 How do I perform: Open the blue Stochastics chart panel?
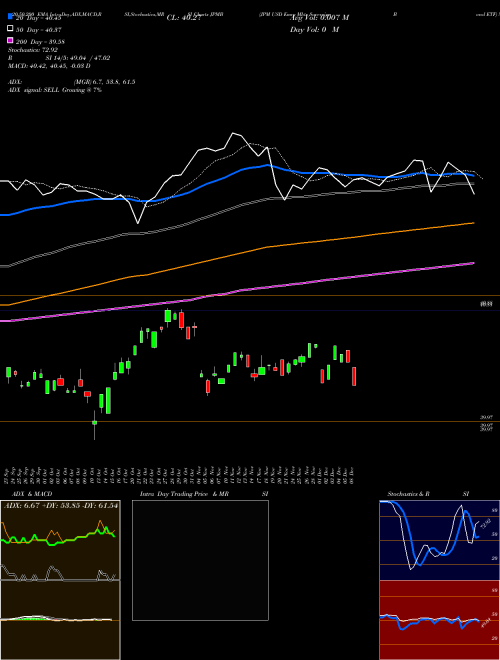(x=439, y=540)
